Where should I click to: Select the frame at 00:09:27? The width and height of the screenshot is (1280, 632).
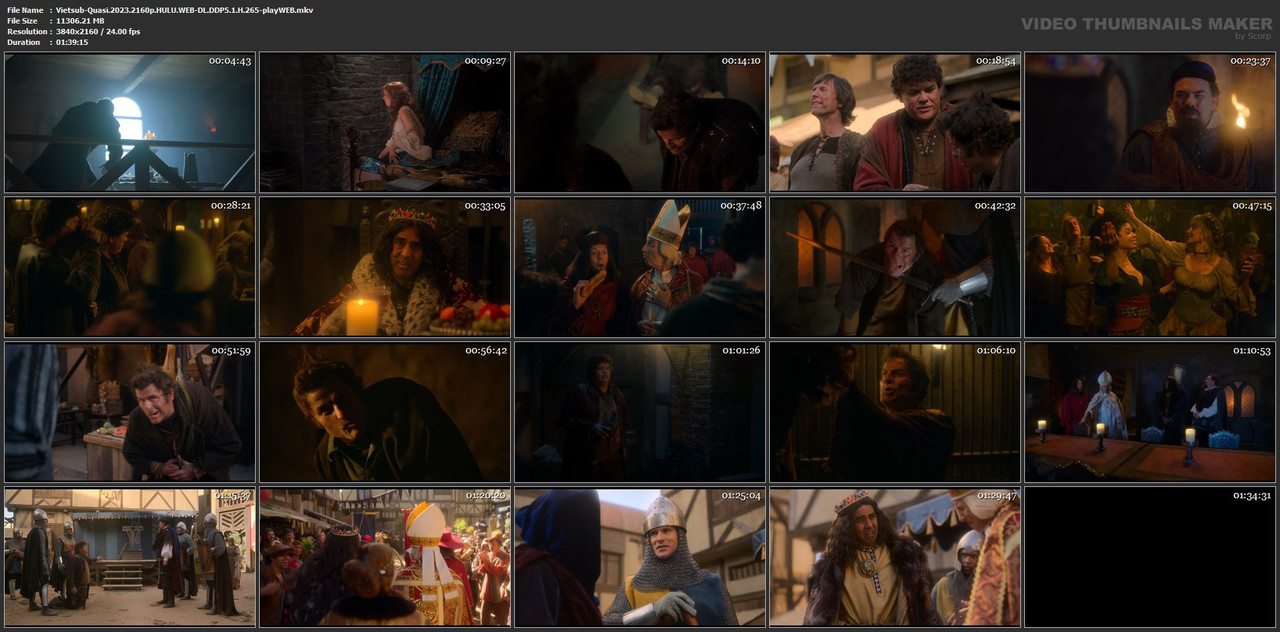point(385,122)
